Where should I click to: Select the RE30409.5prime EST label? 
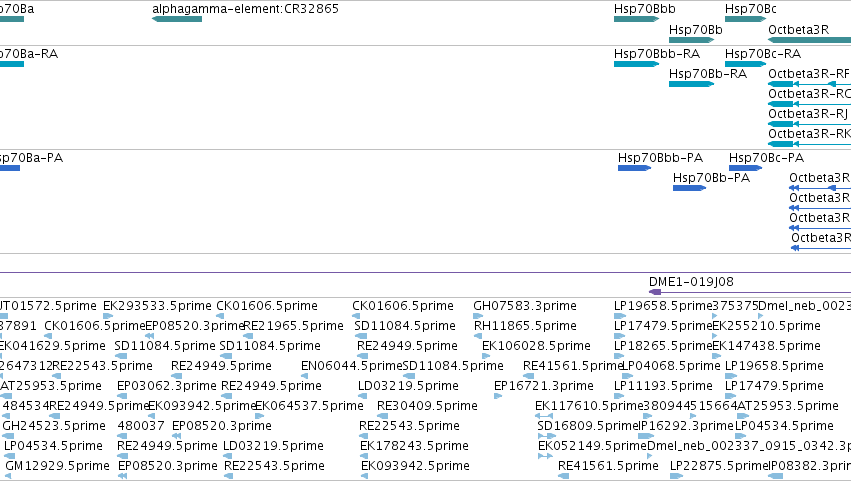coord(427,406)
